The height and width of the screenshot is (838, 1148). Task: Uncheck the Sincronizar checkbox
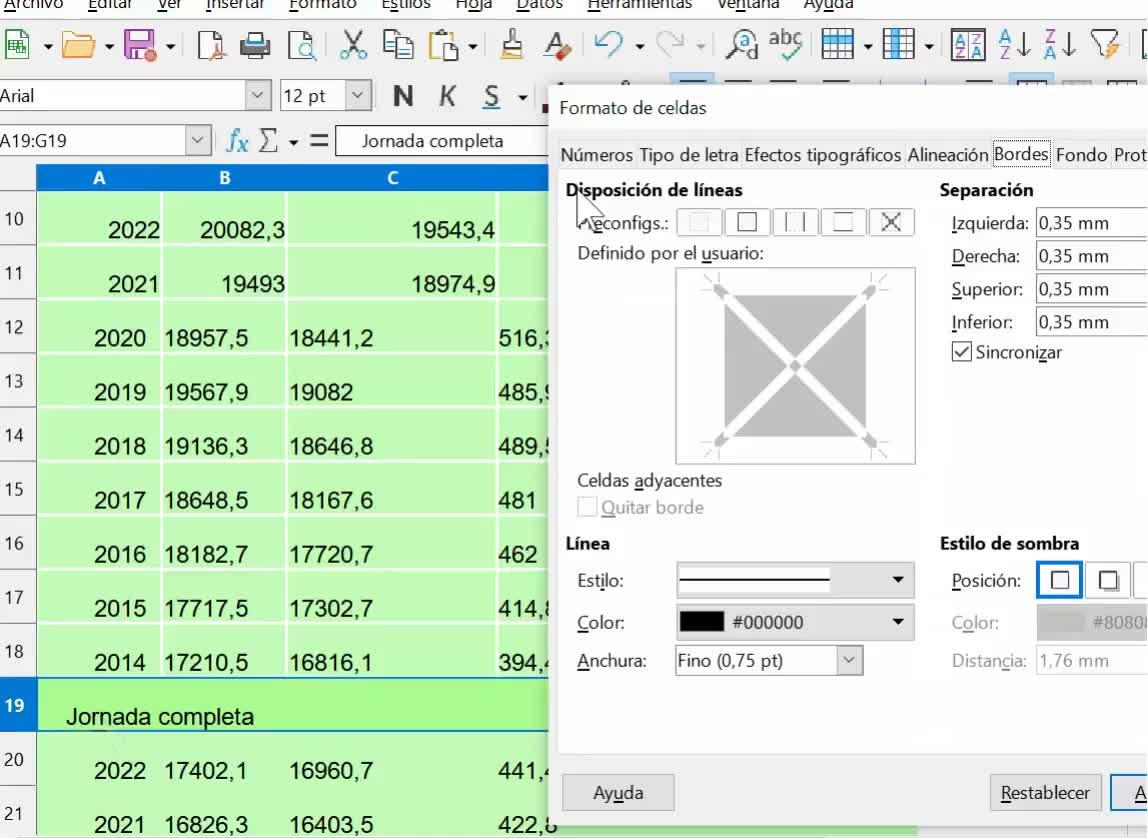pos(961,352)
